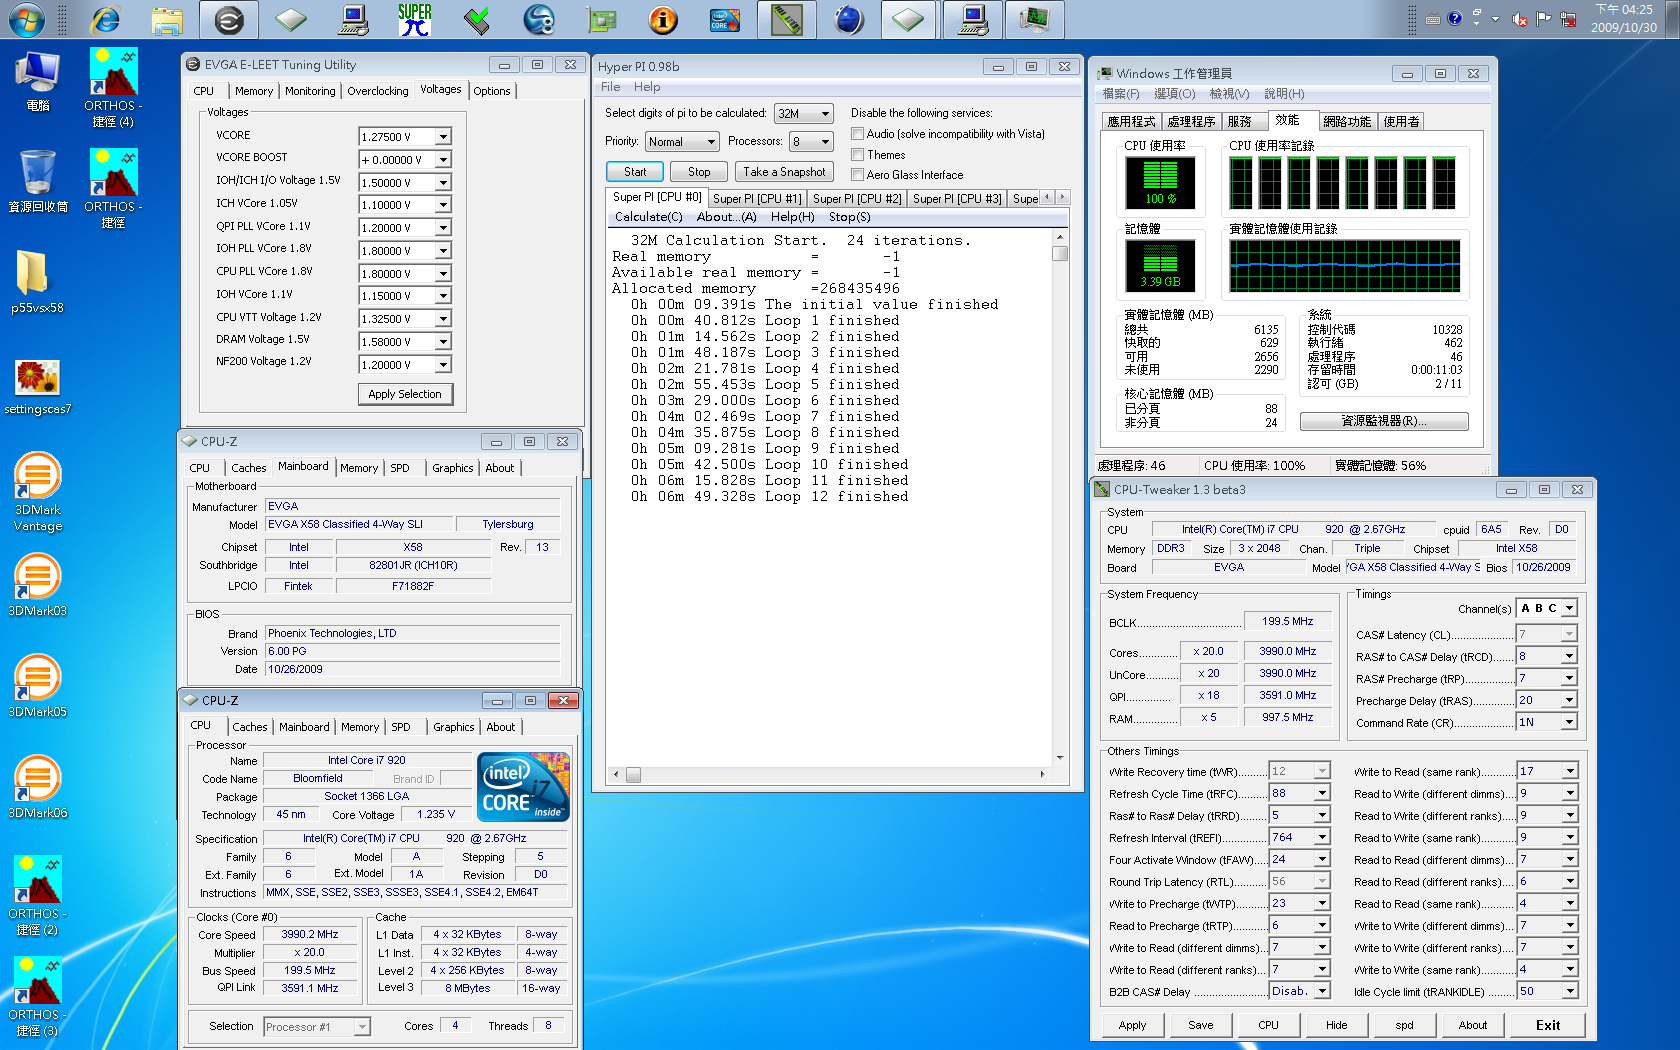Open Windows Explorer folder taskbar icon
The width and height of the screenshot is (1680, 1050).
tap(167, 19)
